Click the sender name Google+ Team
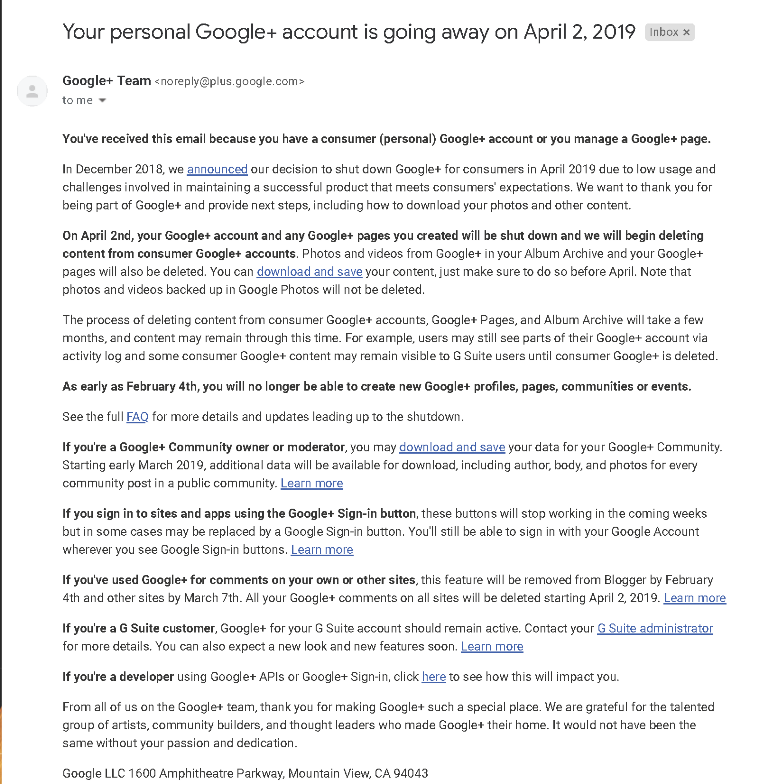Viewport: 768px width, 784px height. click(x=106, y=81)
